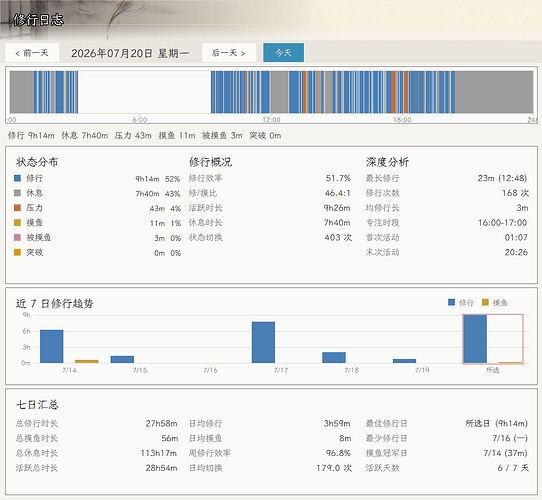The height and width of the screenshot is (500, 542).
Task: Click the 日均修行 value 3h59m
Action: tap(337, 424)
